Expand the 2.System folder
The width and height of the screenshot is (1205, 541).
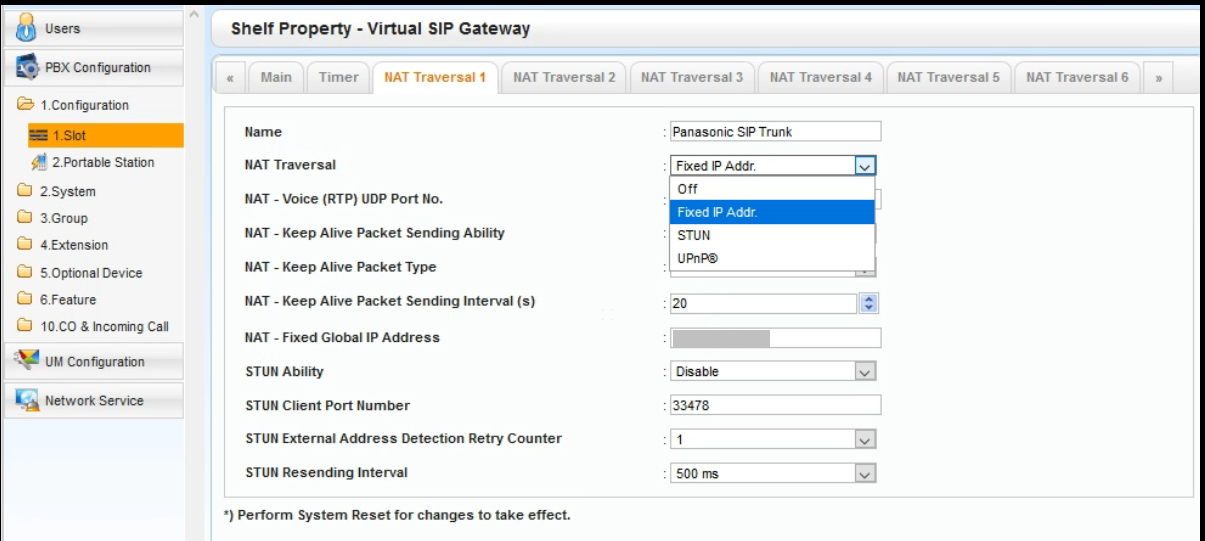67,191
